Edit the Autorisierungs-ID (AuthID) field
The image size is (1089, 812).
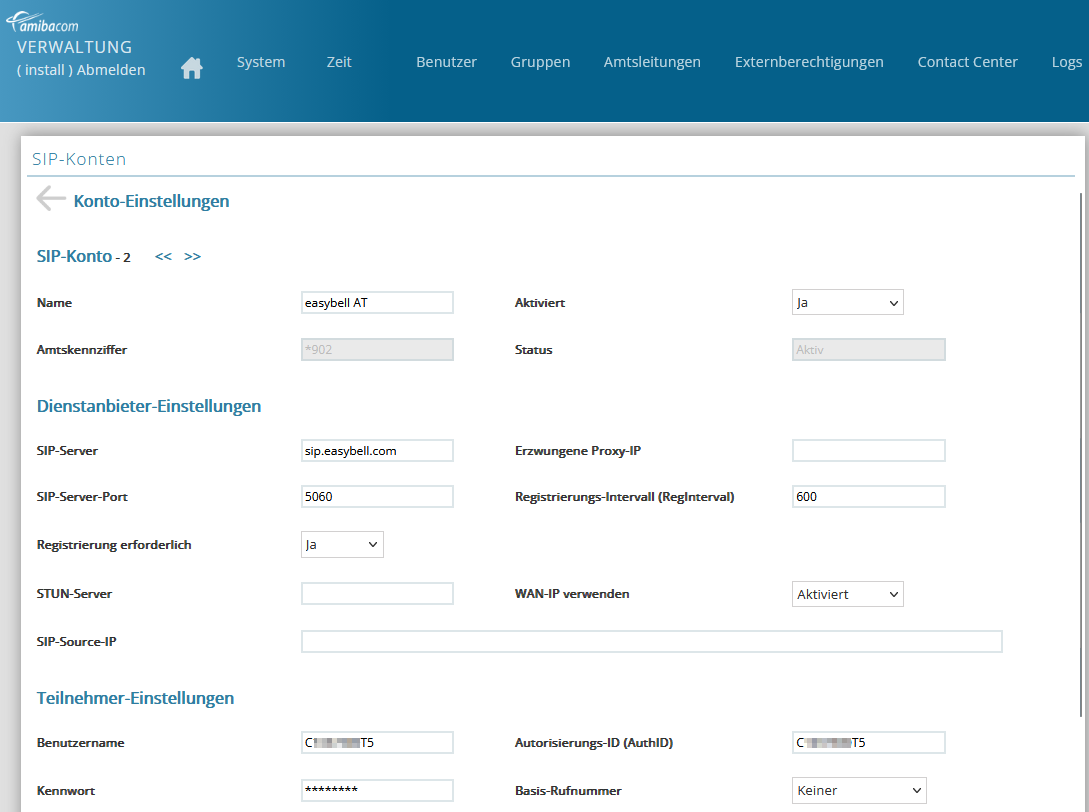pos(868,743)
